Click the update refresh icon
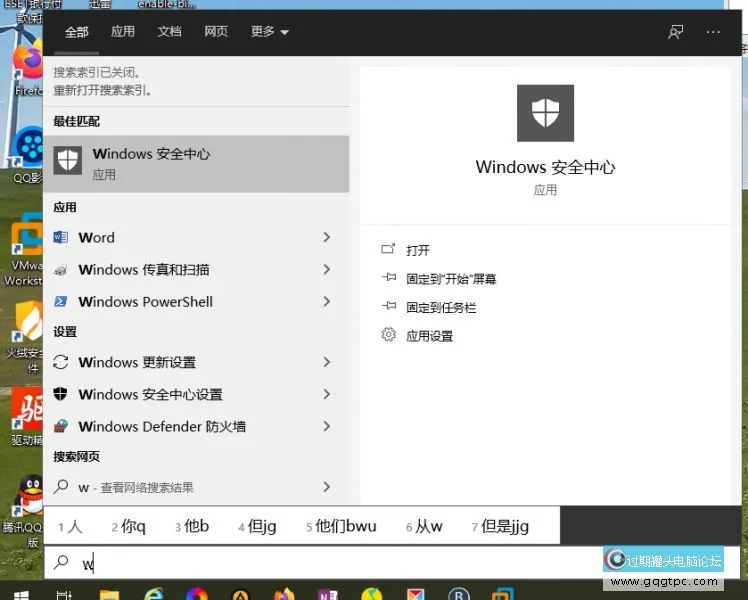The width and height of the screenshot is (748, 600). click(61, 362)
